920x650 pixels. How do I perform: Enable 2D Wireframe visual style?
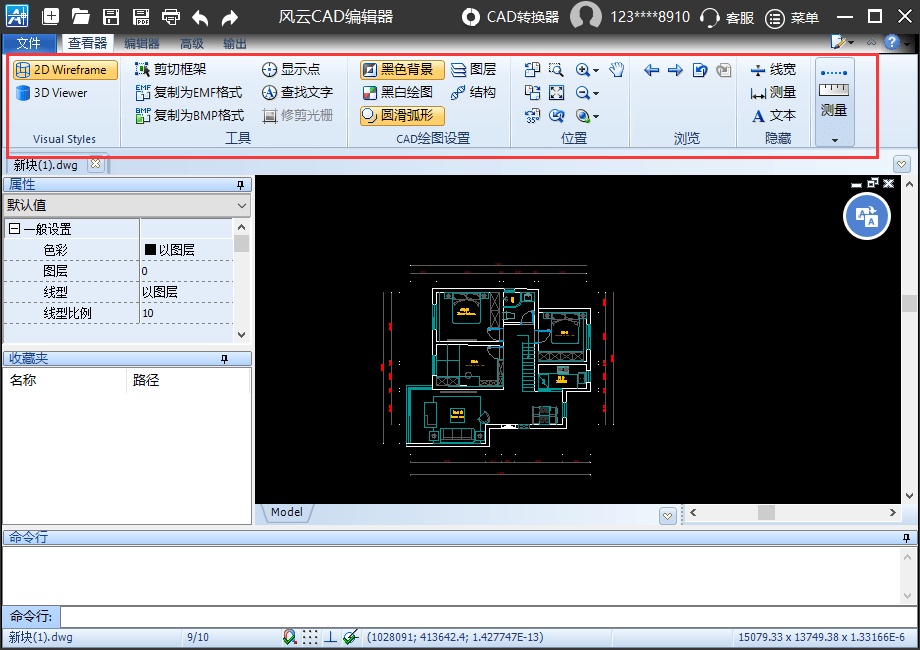(x=66, y=70)
